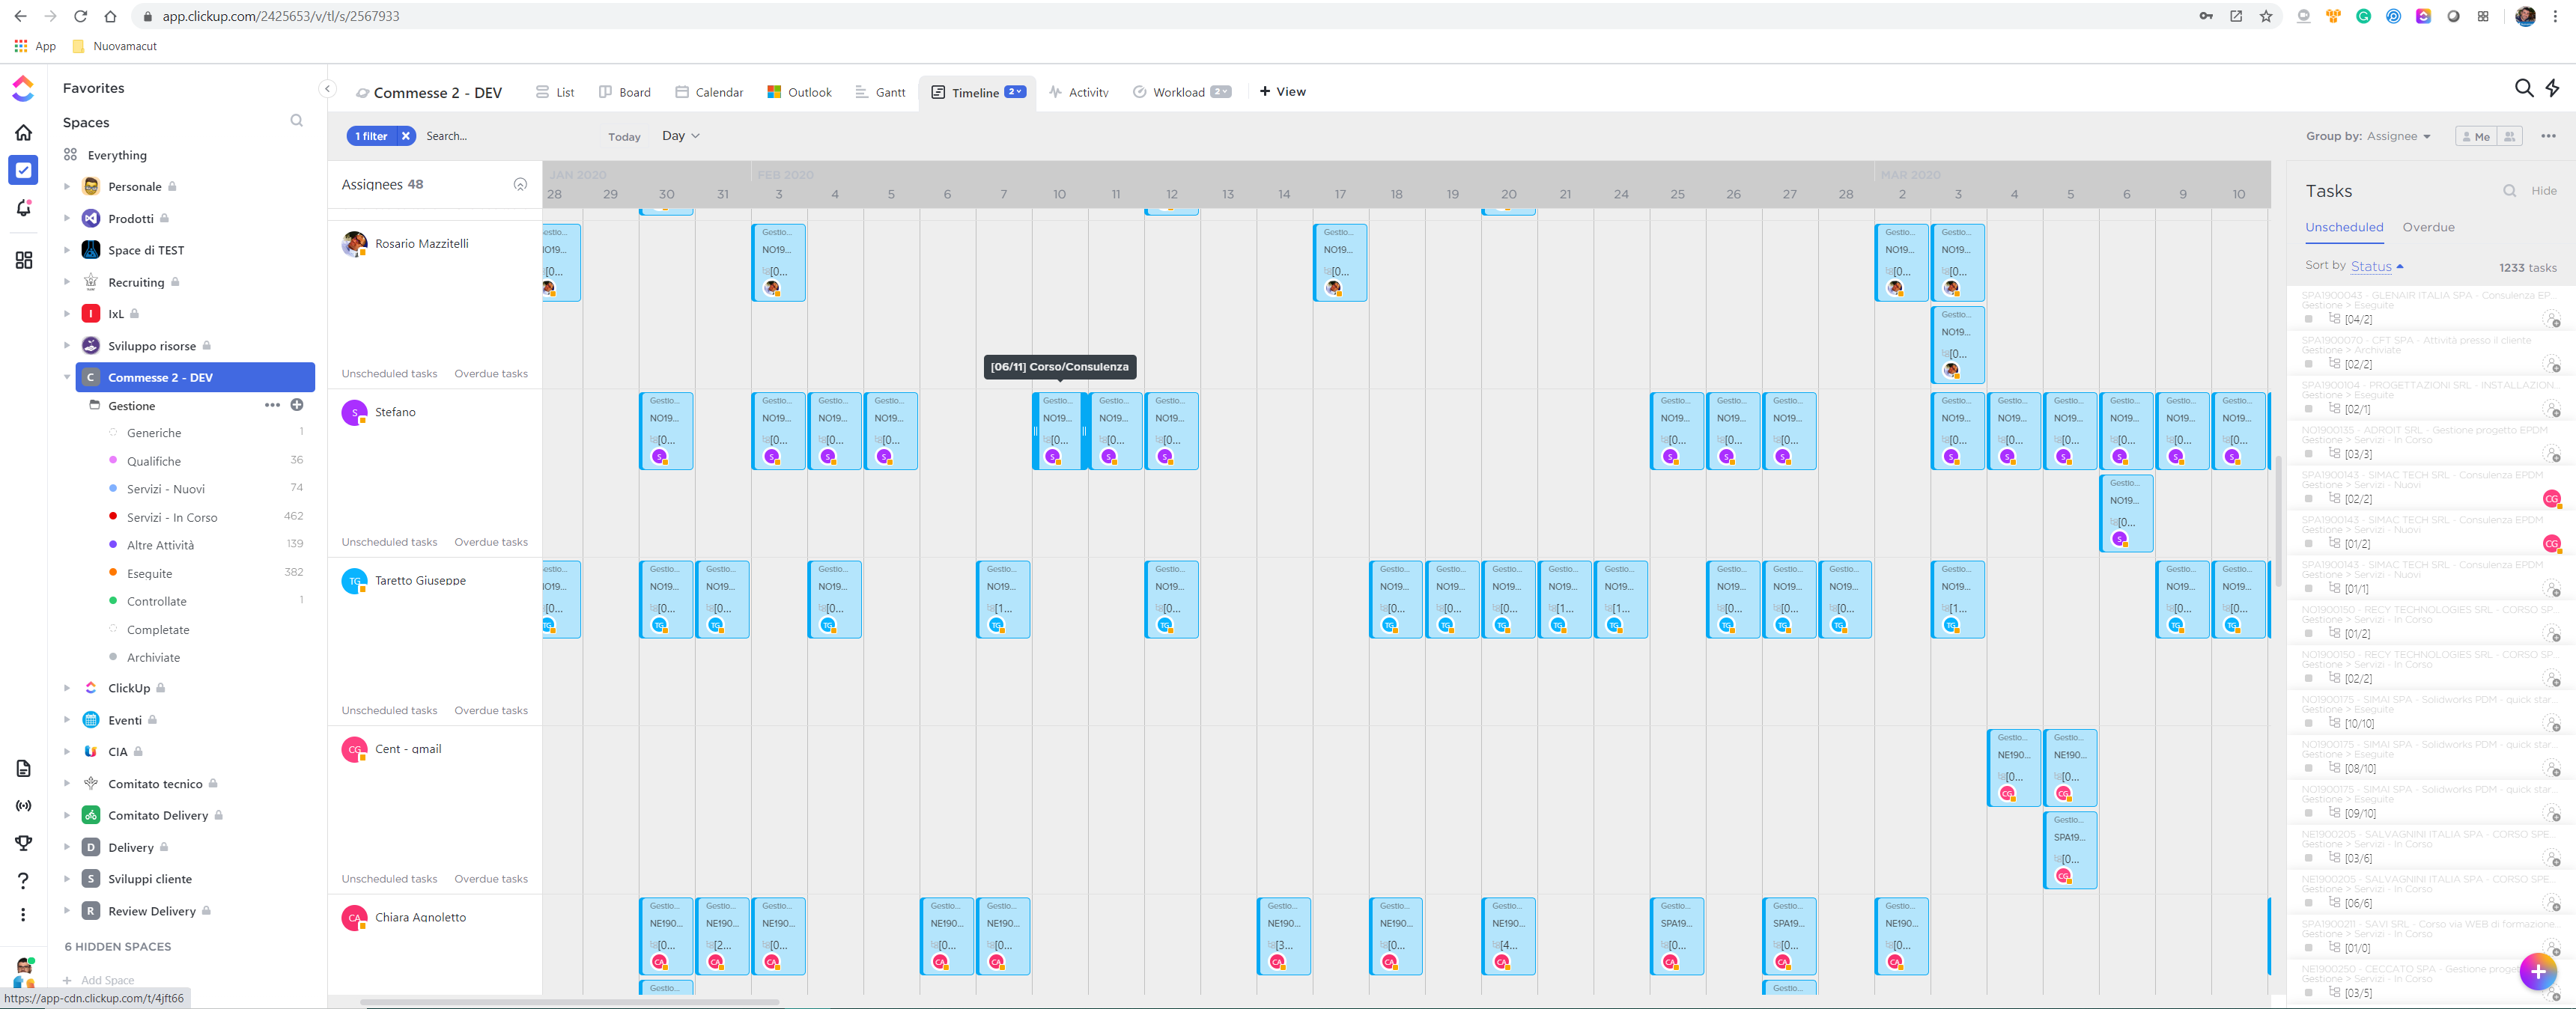Open Home from the left sidebar
Viewport: 2576px width, 1009px height.
24,132
